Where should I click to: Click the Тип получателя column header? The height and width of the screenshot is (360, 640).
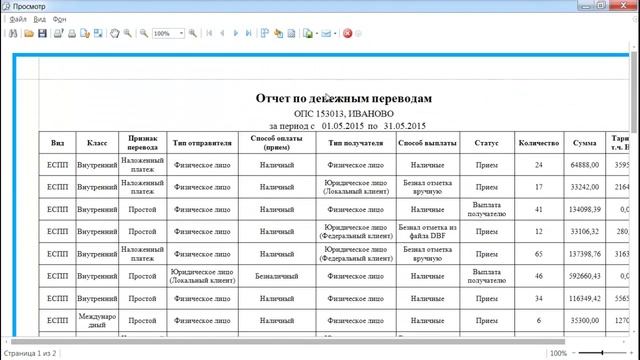click(356, 143)
